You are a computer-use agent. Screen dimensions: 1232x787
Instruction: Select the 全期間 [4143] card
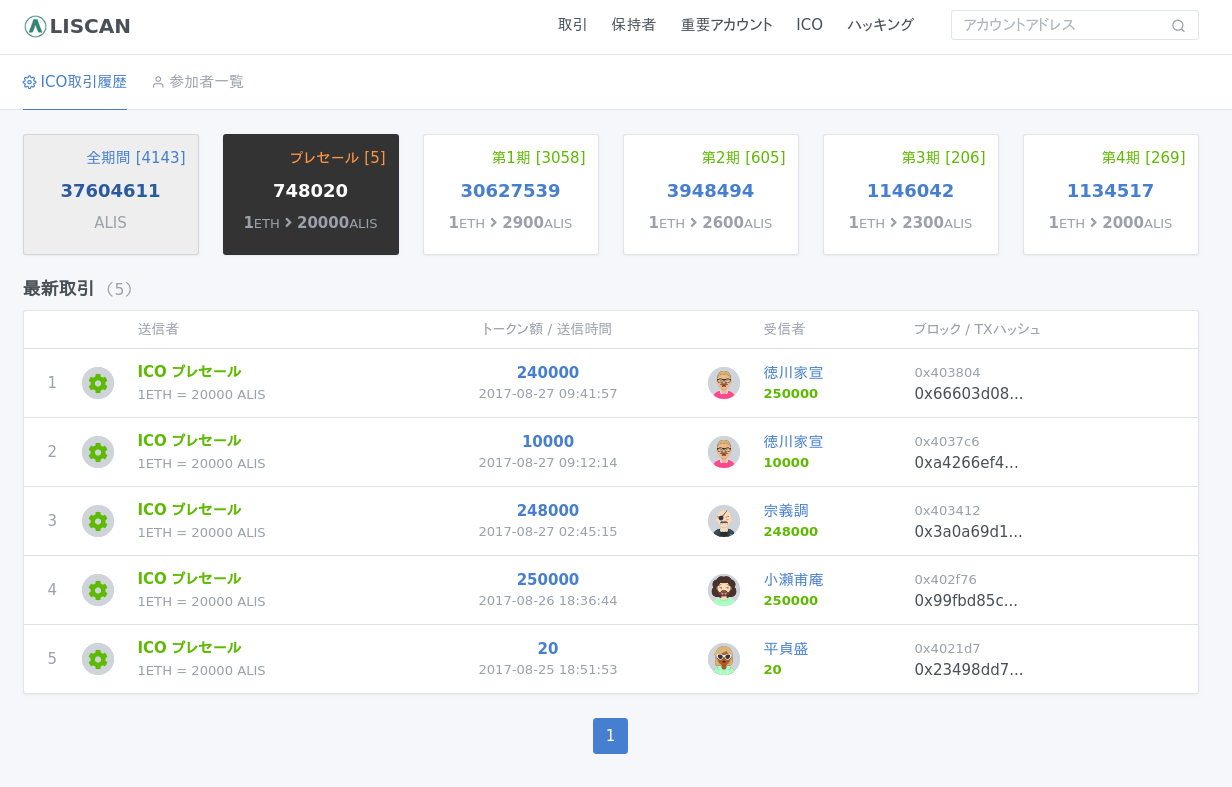(x=111, y=194)
